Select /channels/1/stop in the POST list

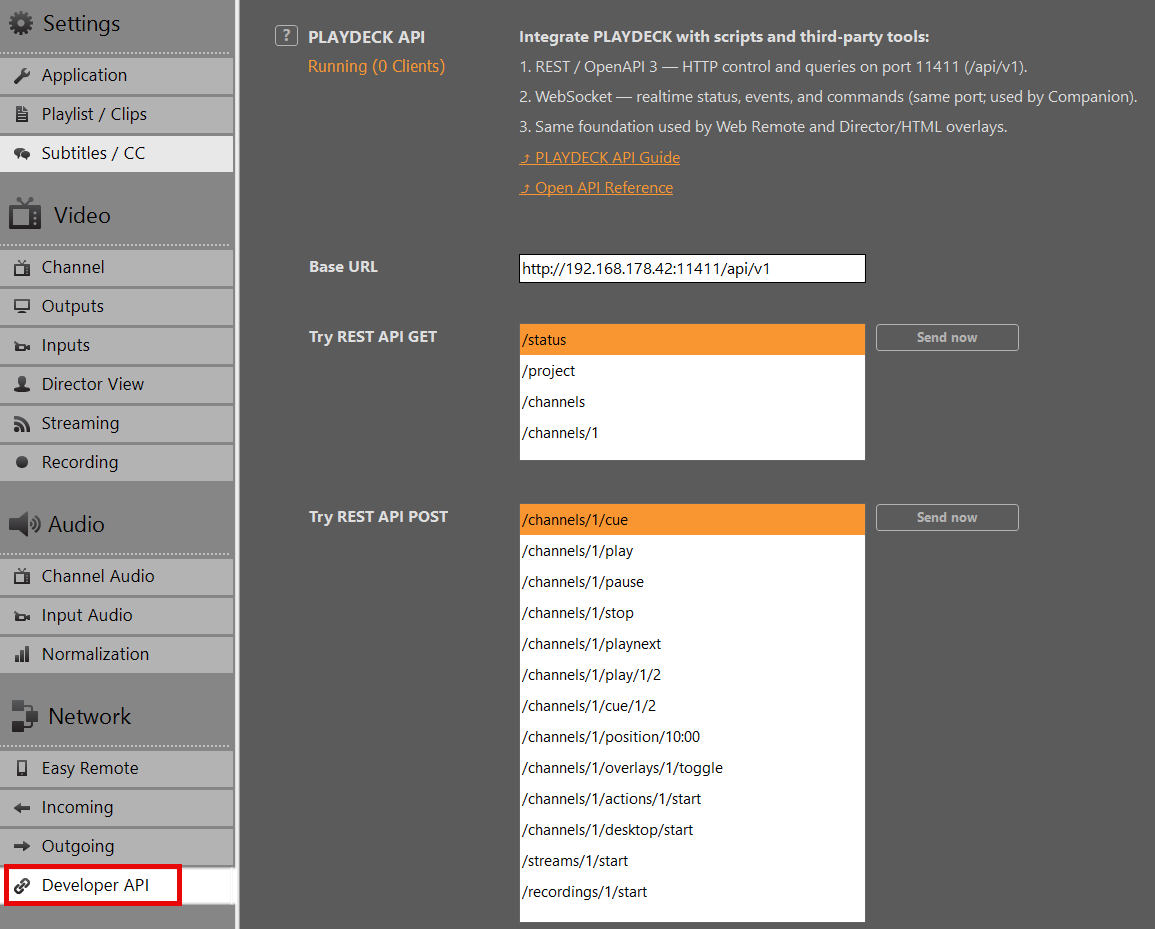click(x=692, y=612)
